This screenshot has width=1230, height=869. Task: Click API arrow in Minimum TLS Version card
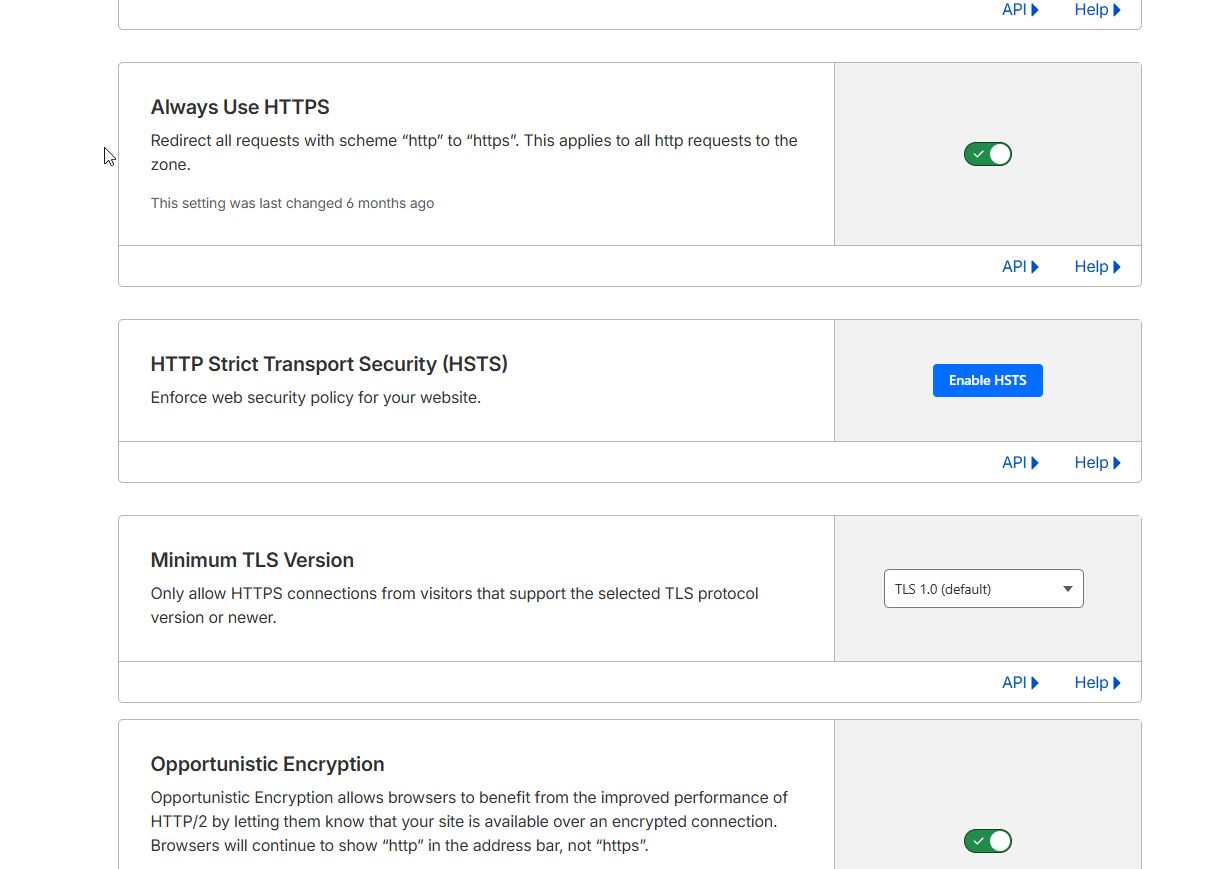pos(1035,683)
